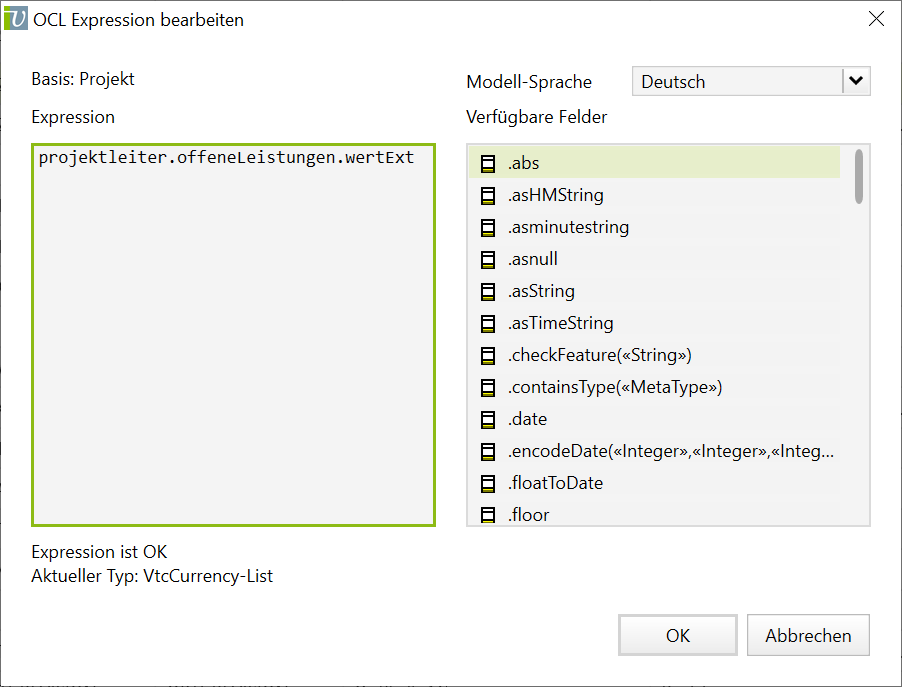
Task: Click the icon next to .date
Action: click(488, 419)
